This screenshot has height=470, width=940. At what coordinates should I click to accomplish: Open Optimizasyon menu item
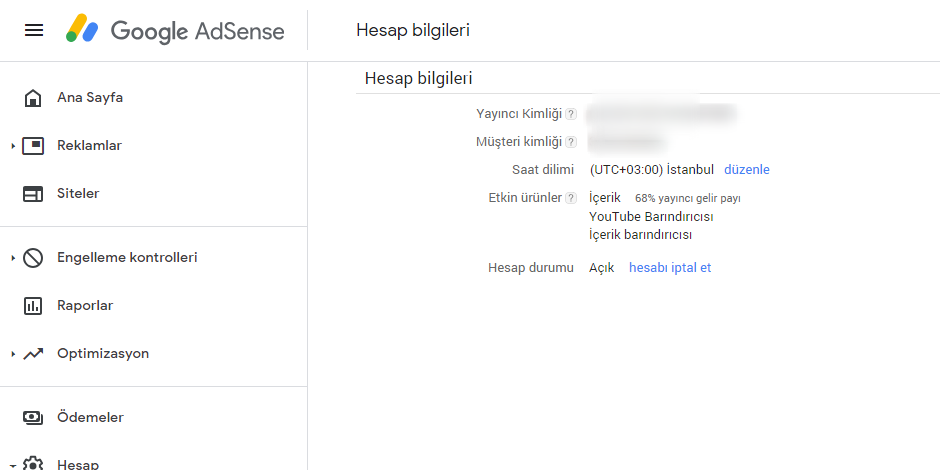click(103, 354)
